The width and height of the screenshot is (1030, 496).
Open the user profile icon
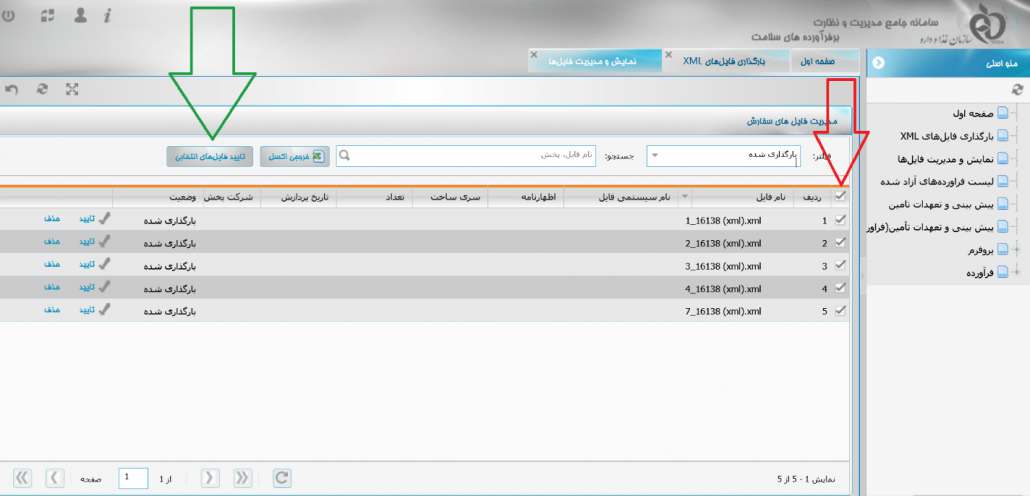80,17
